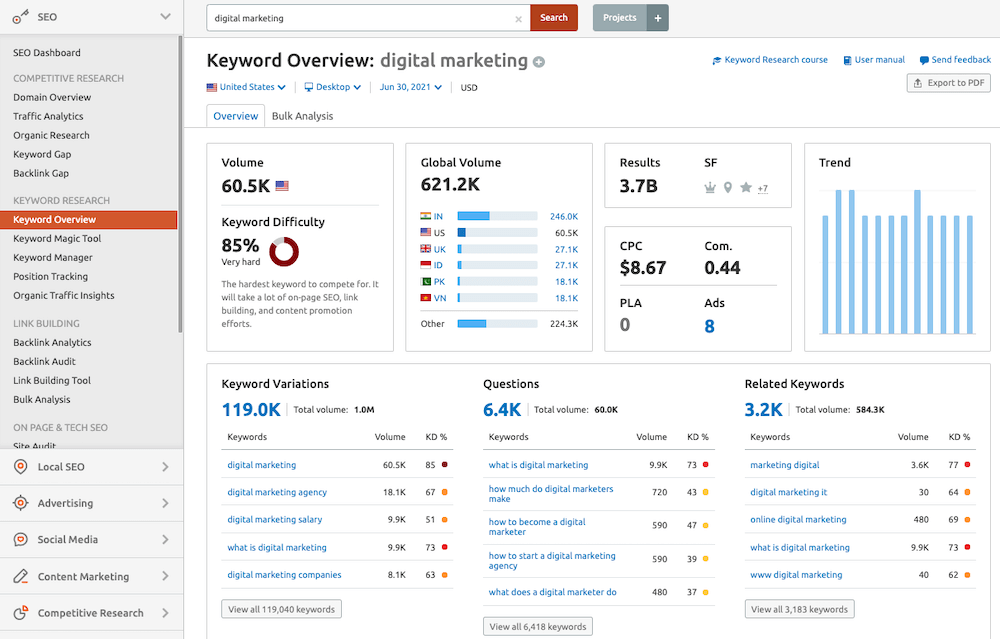
Task: Click the book icon before User manual
Action: [x=848, y=61]
